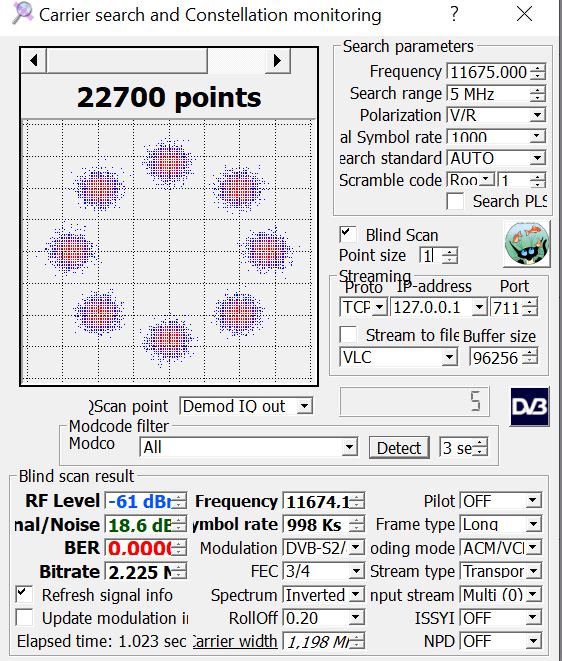Open IQScan point Demod IQ out dropdown
Screen dimensions: 562x661
tap(304, 406)
